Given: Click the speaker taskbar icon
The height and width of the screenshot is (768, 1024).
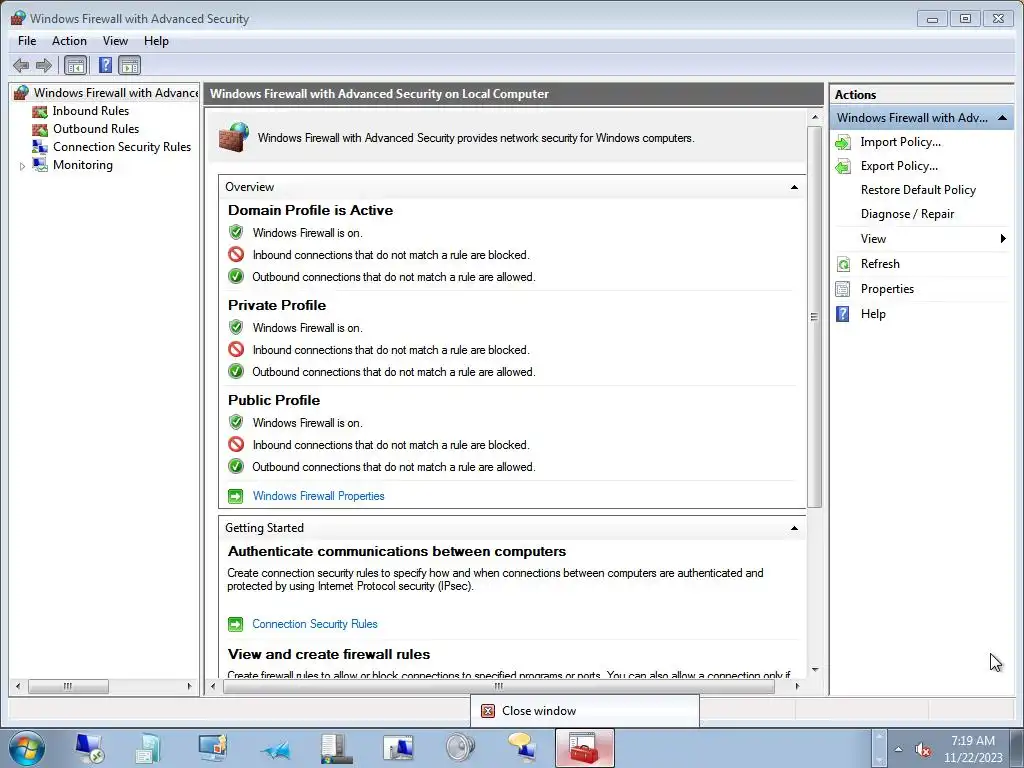Looking at the screenshot, I should pos(460,748).
